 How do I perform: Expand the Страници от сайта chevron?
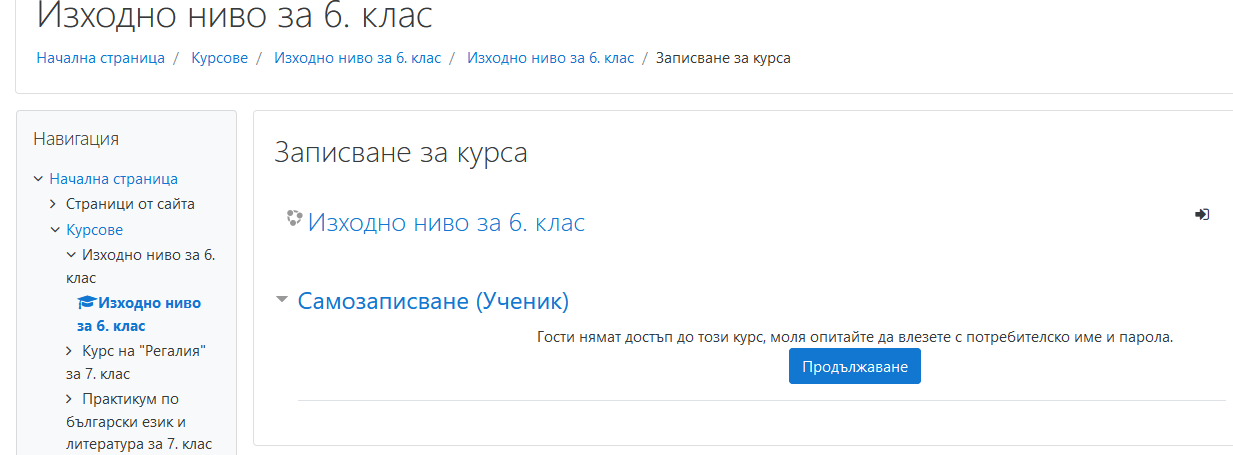[55, 204]
